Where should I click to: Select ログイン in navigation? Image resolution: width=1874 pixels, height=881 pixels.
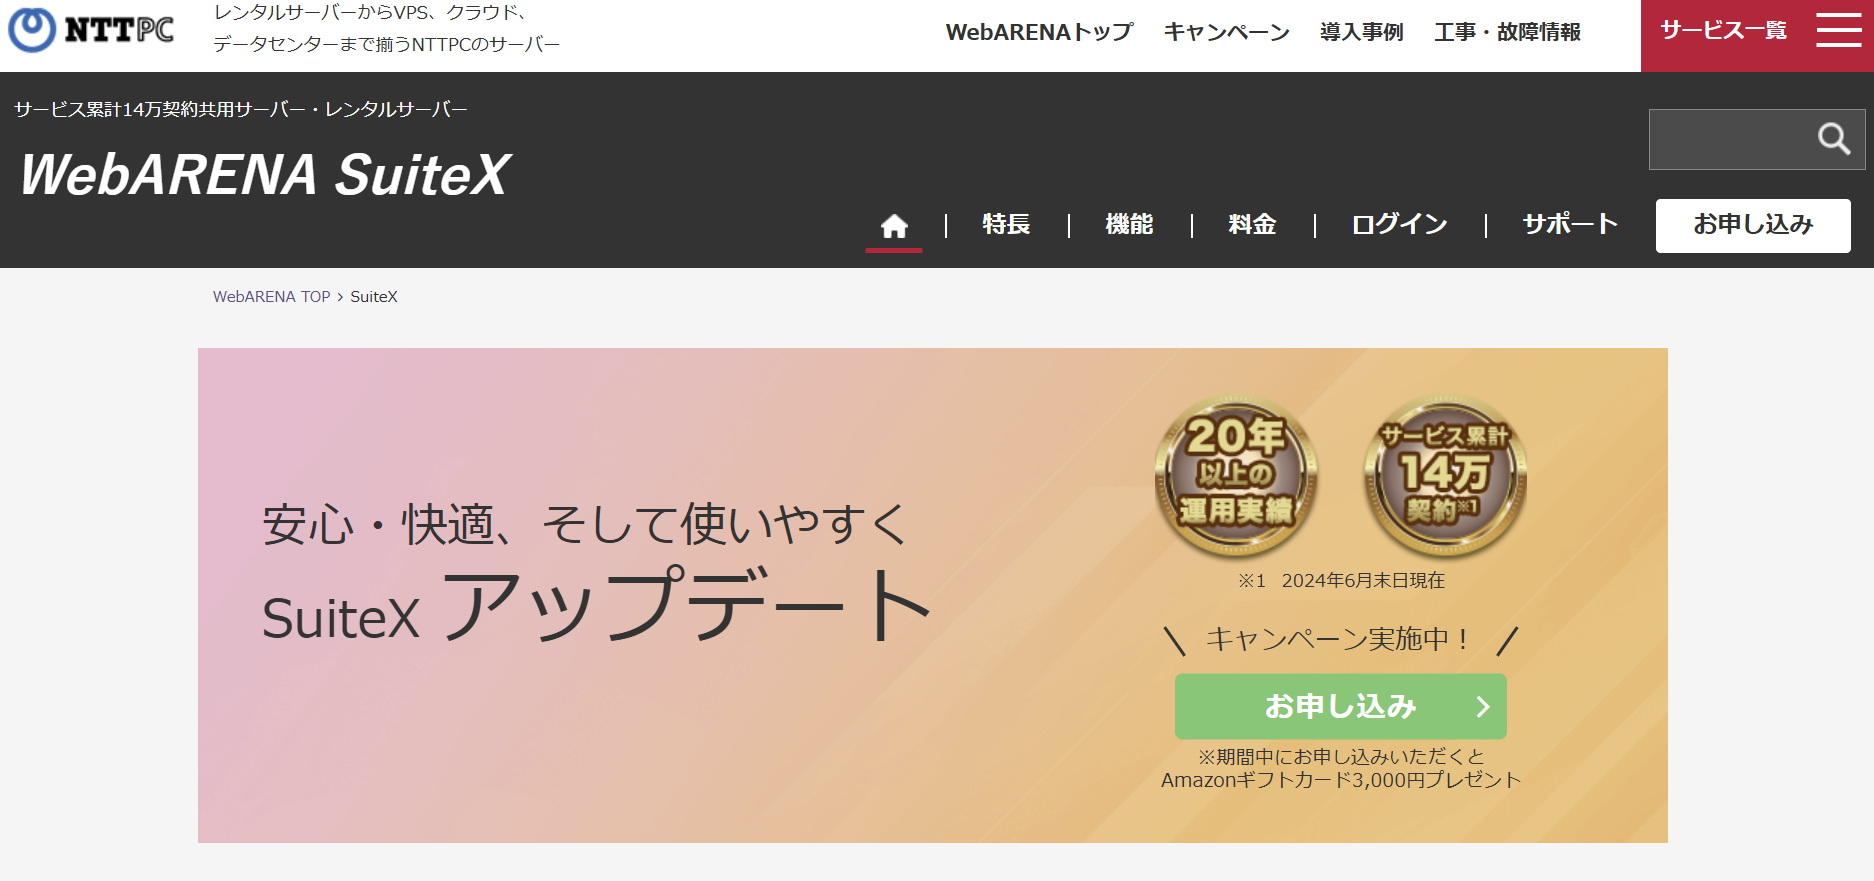(x=1399, y=225)
